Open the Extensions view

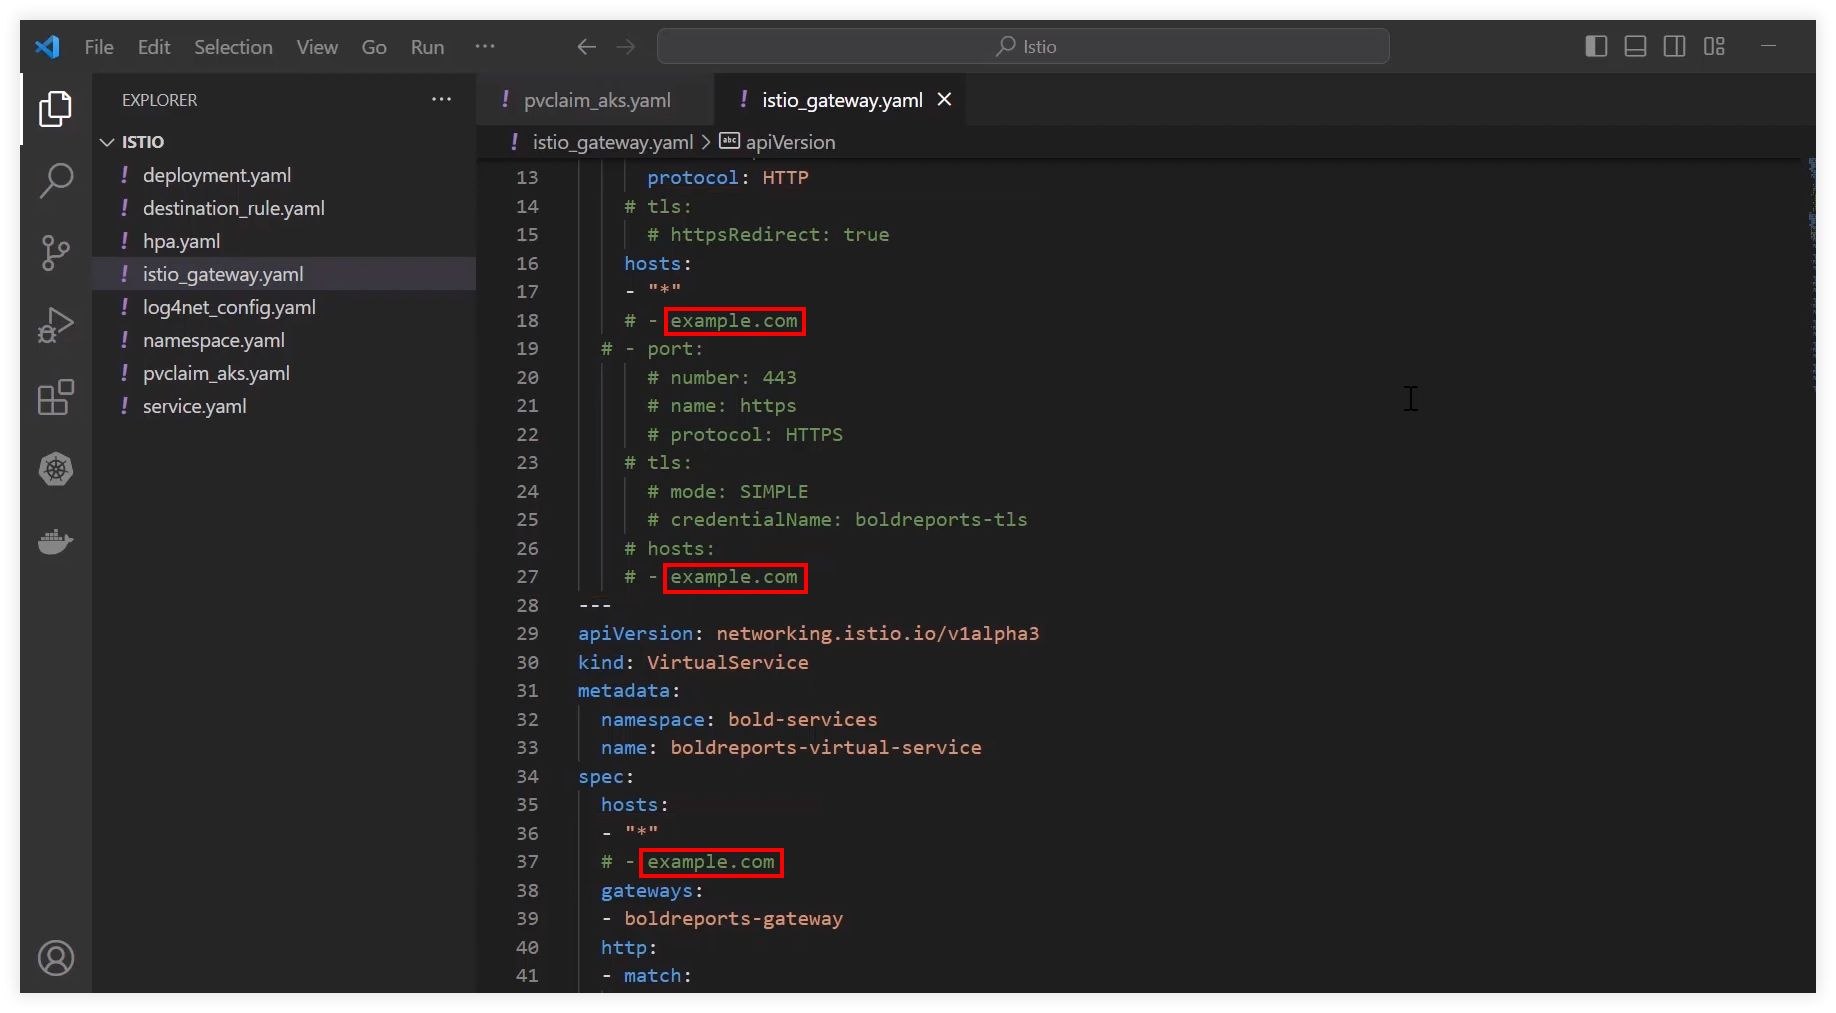pos(56,397)
